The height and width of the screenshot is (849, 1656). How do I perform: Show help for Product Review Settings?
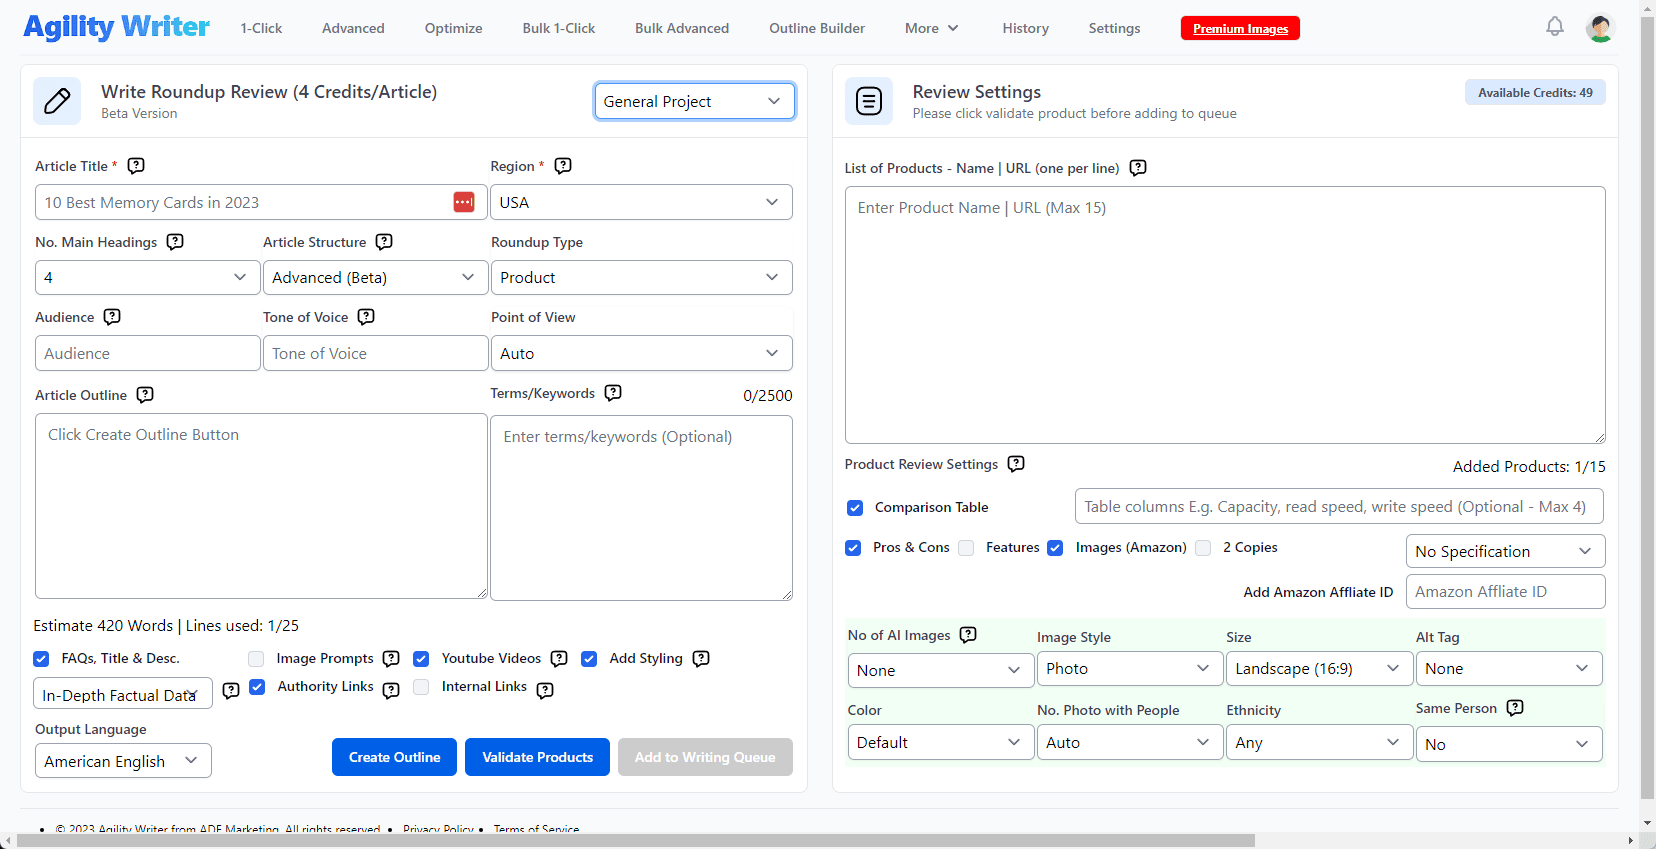[x=1016, y=464]
